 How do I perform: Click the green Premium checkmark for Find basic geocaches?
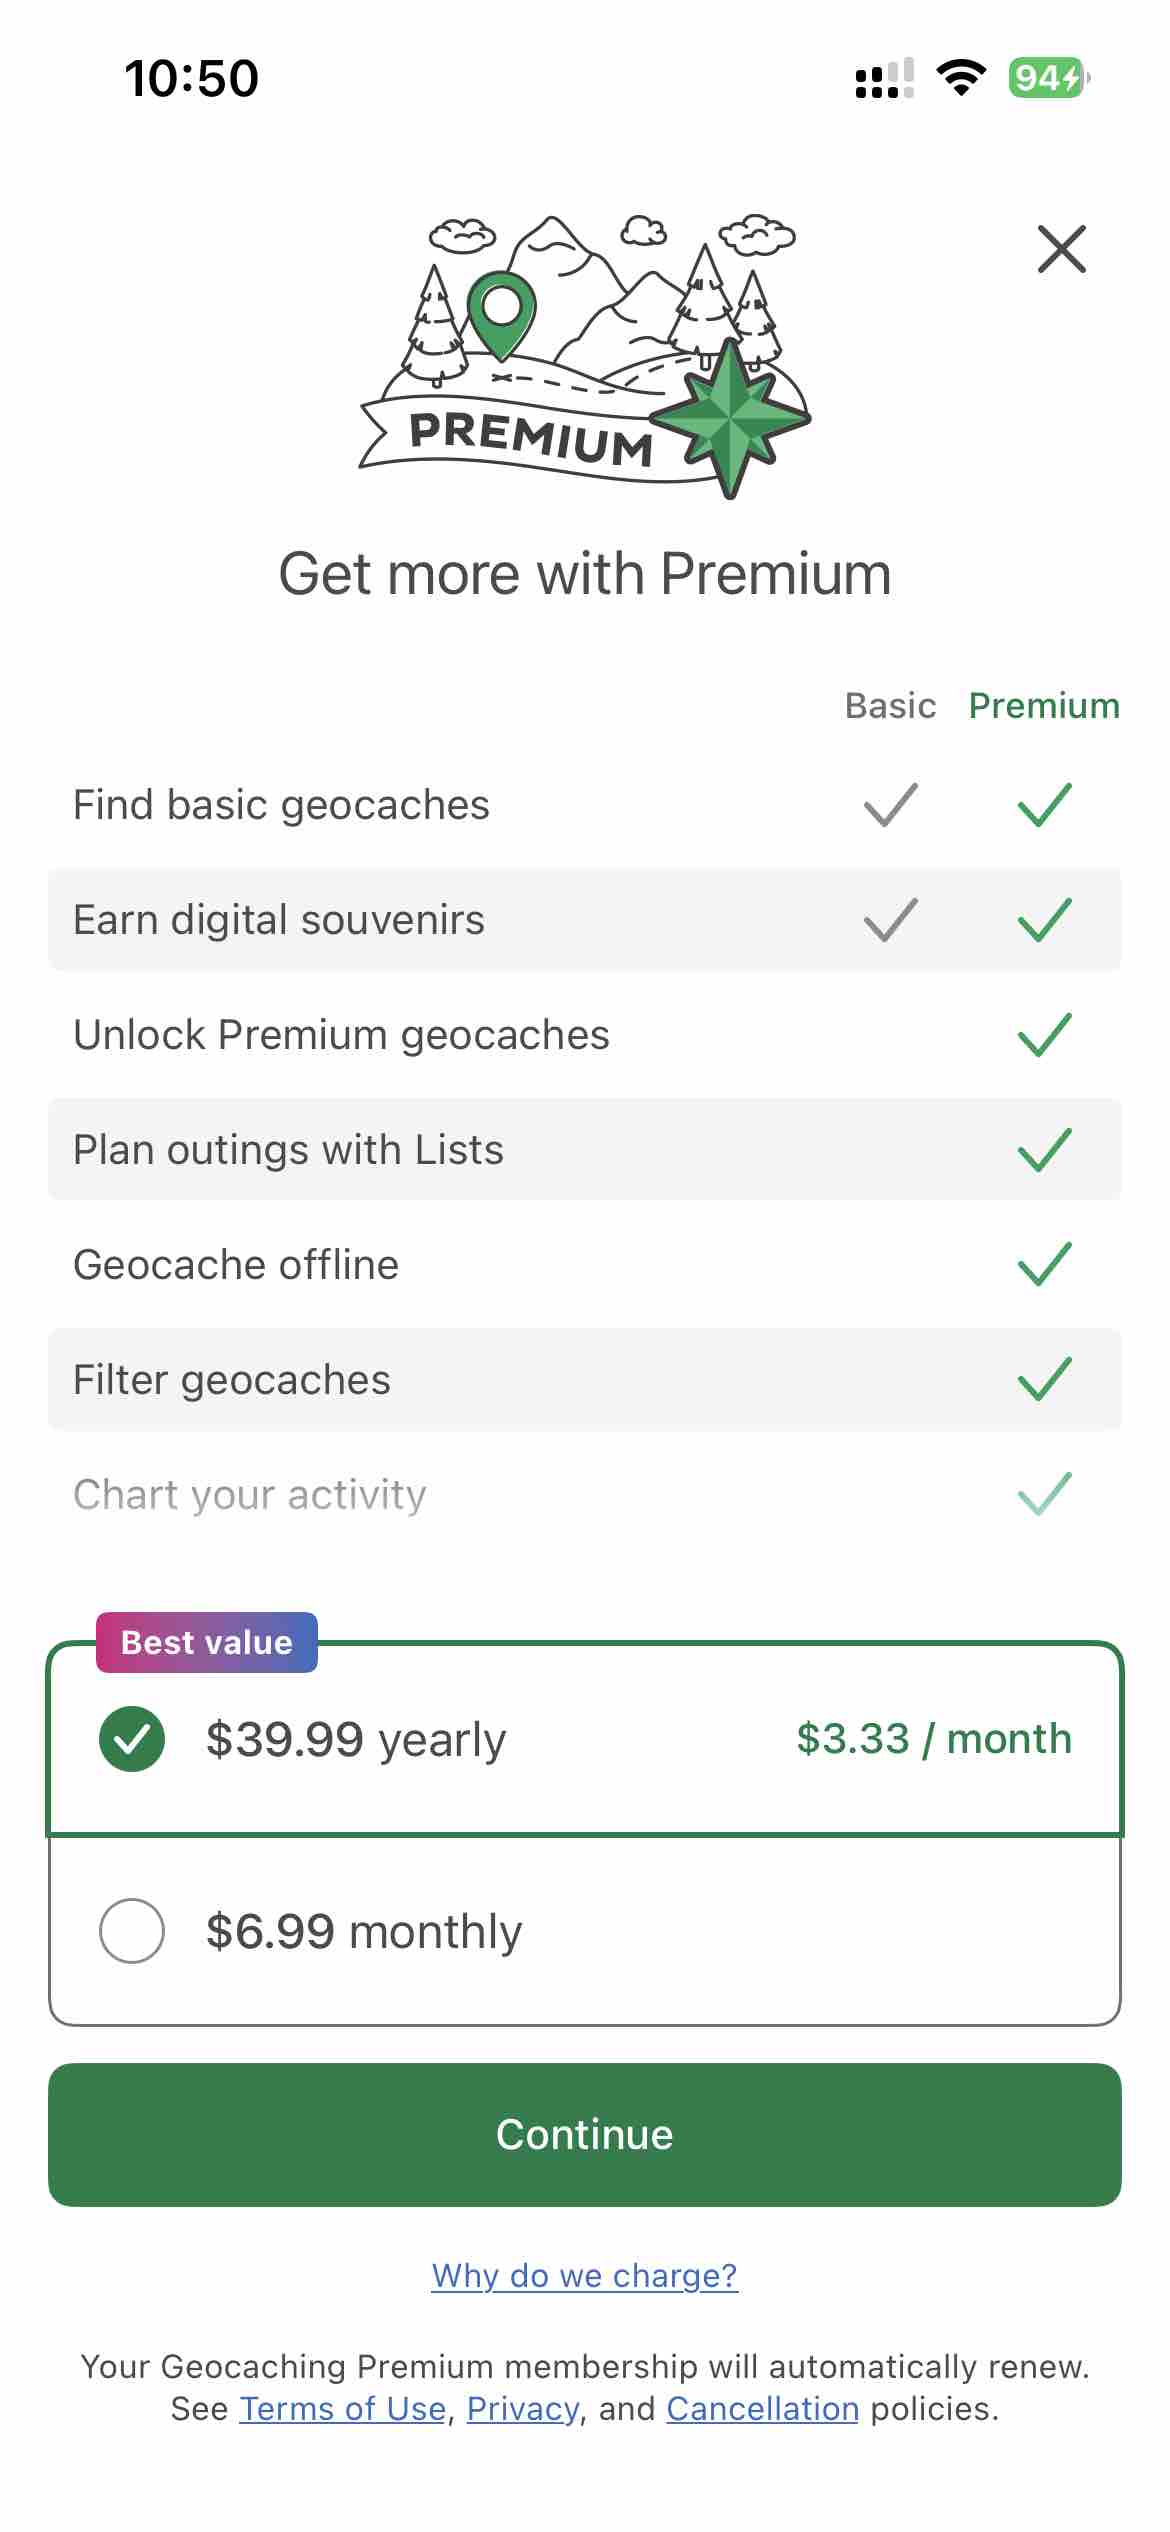(1043, 805)
